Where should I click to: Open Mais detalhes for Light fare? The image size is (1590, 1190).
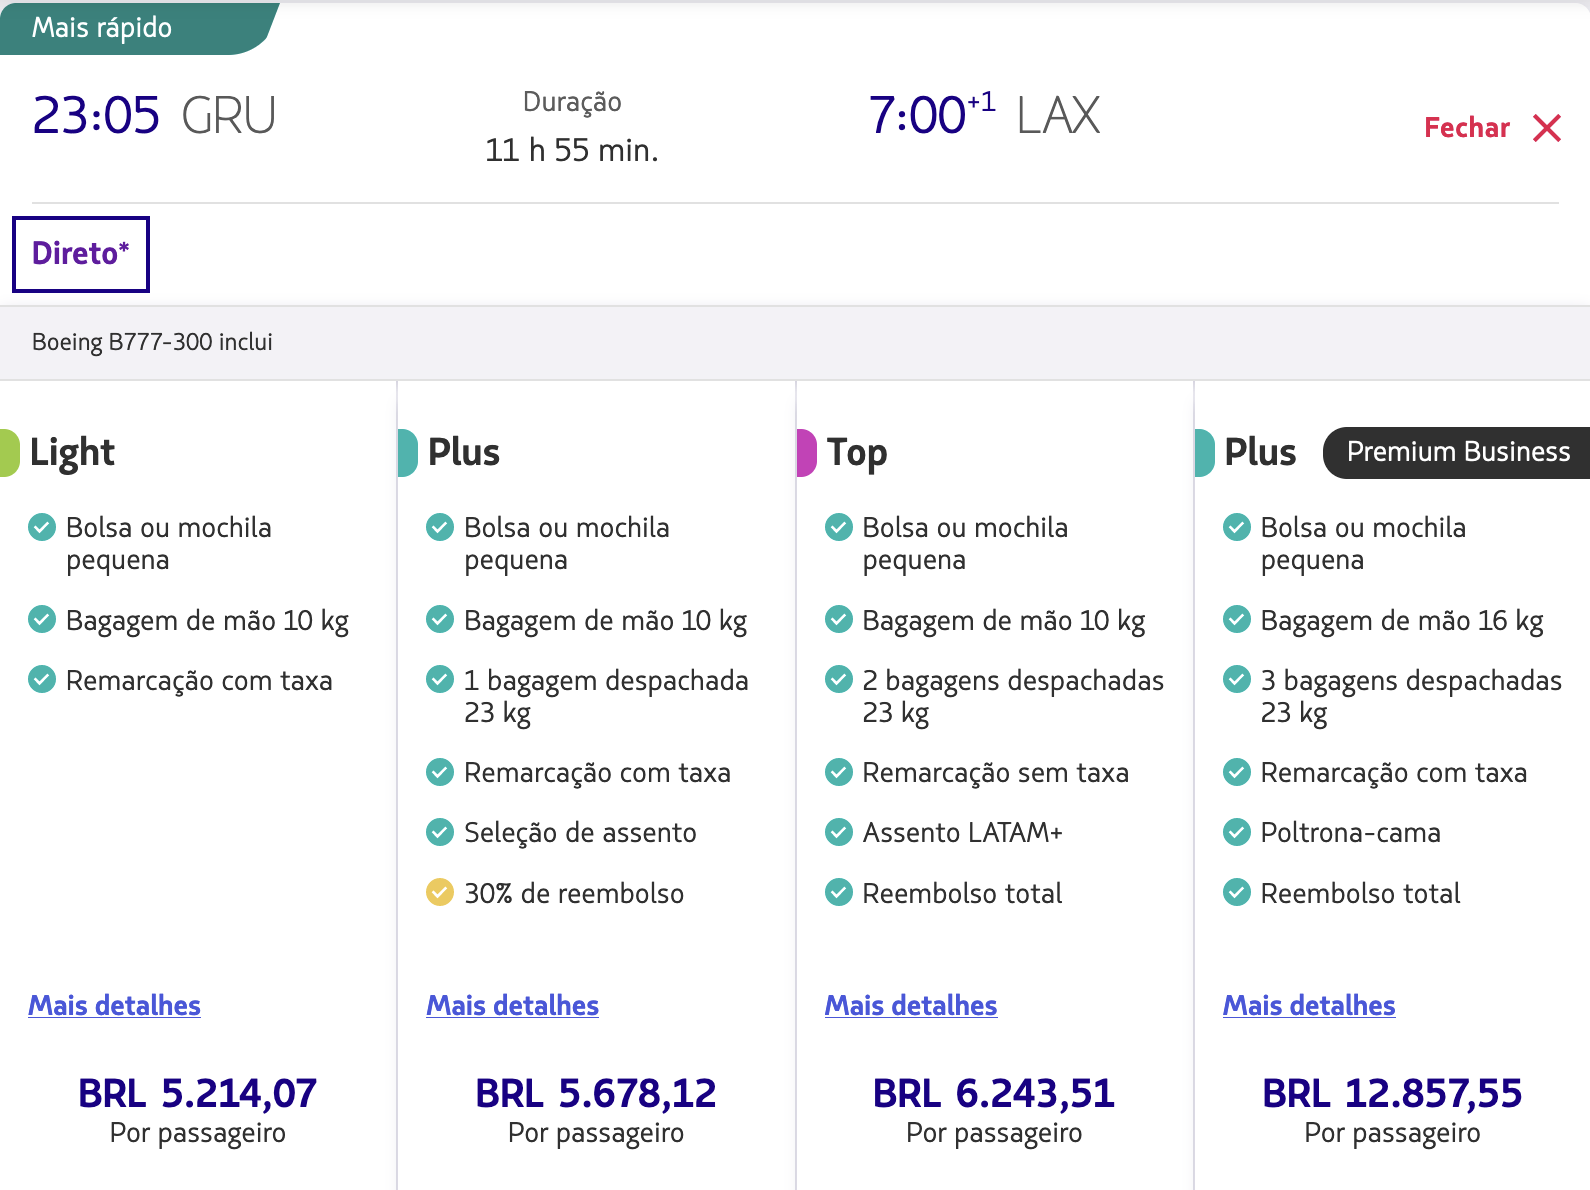click(x=114, y=1005)
